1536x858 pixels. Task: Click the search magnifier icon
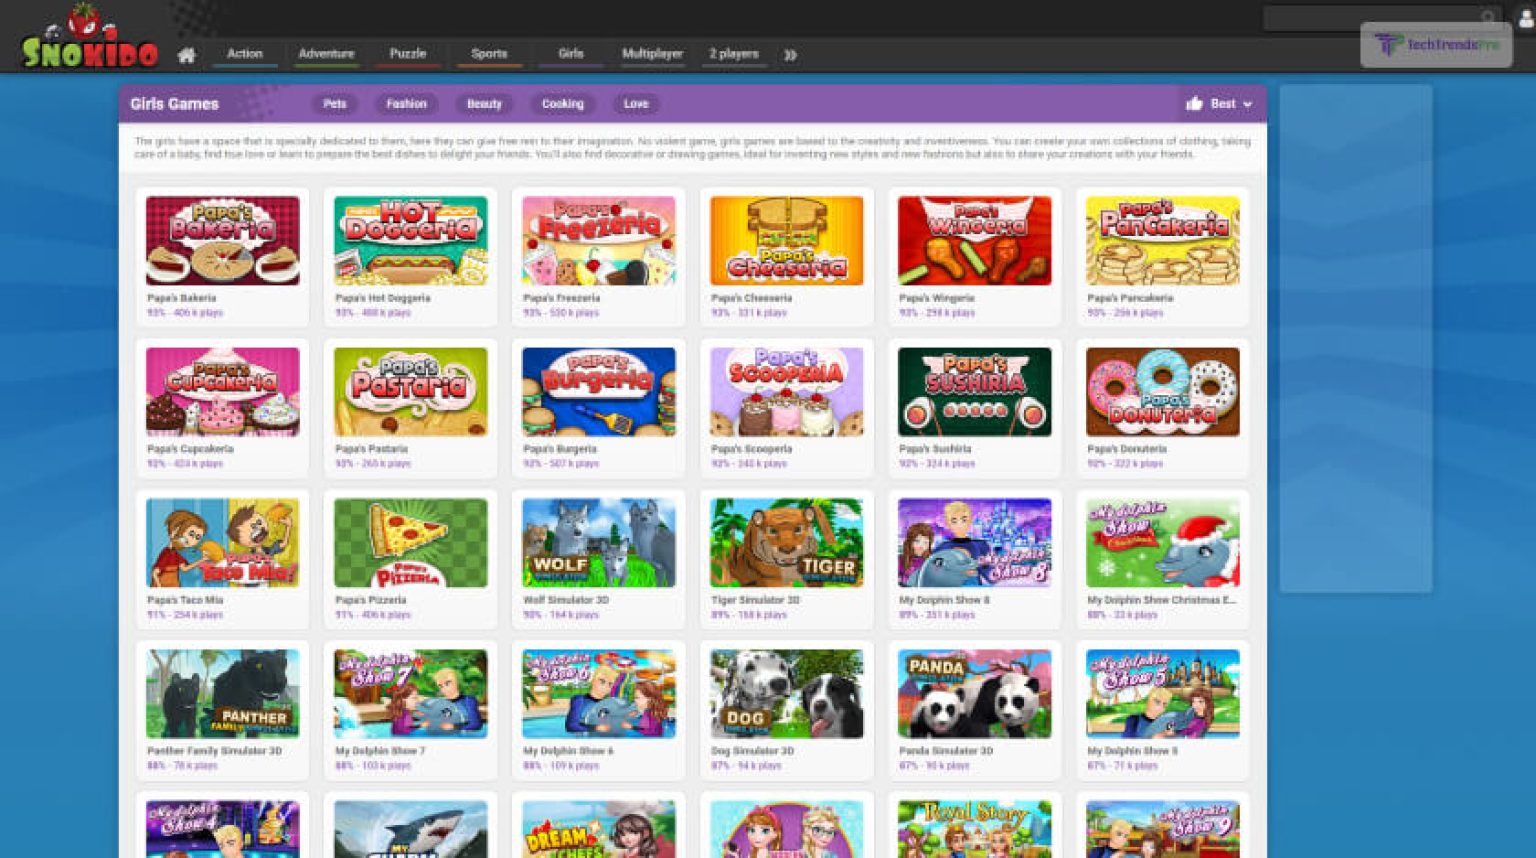coord(1488,18)
